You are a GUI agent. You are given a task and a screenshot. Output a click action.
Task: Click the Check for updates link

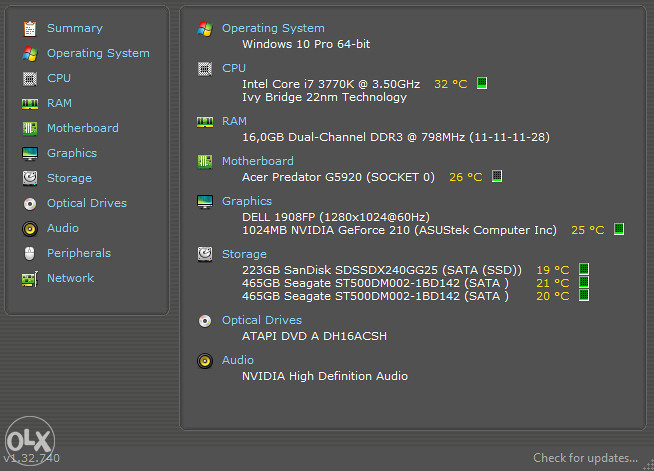point(585,458)
